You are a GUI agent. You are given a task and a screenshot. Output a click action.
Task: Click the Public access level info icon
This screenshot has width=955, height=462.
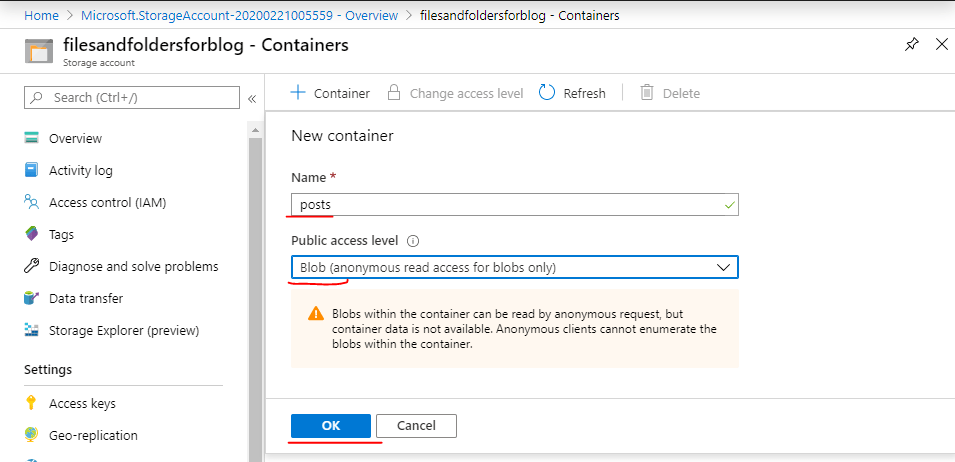pyautogui.click(x=413, y=241)
